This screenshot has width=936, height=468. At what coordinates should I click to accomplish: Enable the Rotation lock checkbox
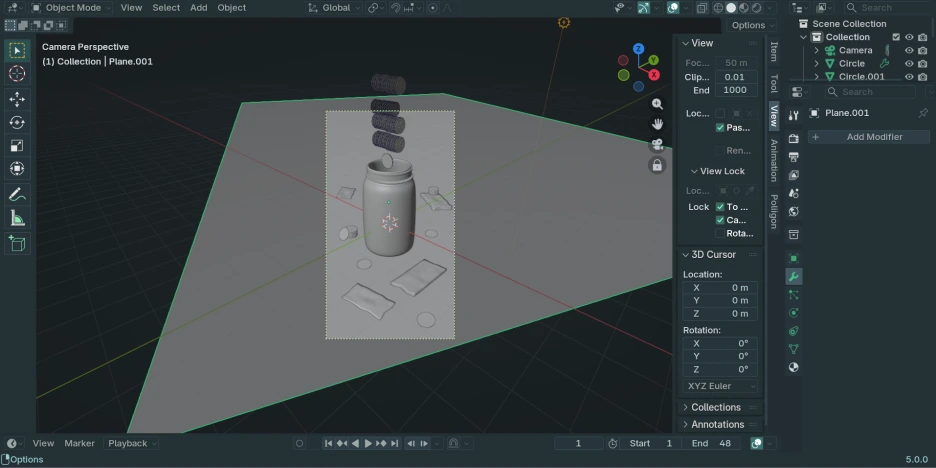click(x=720, y=233)
